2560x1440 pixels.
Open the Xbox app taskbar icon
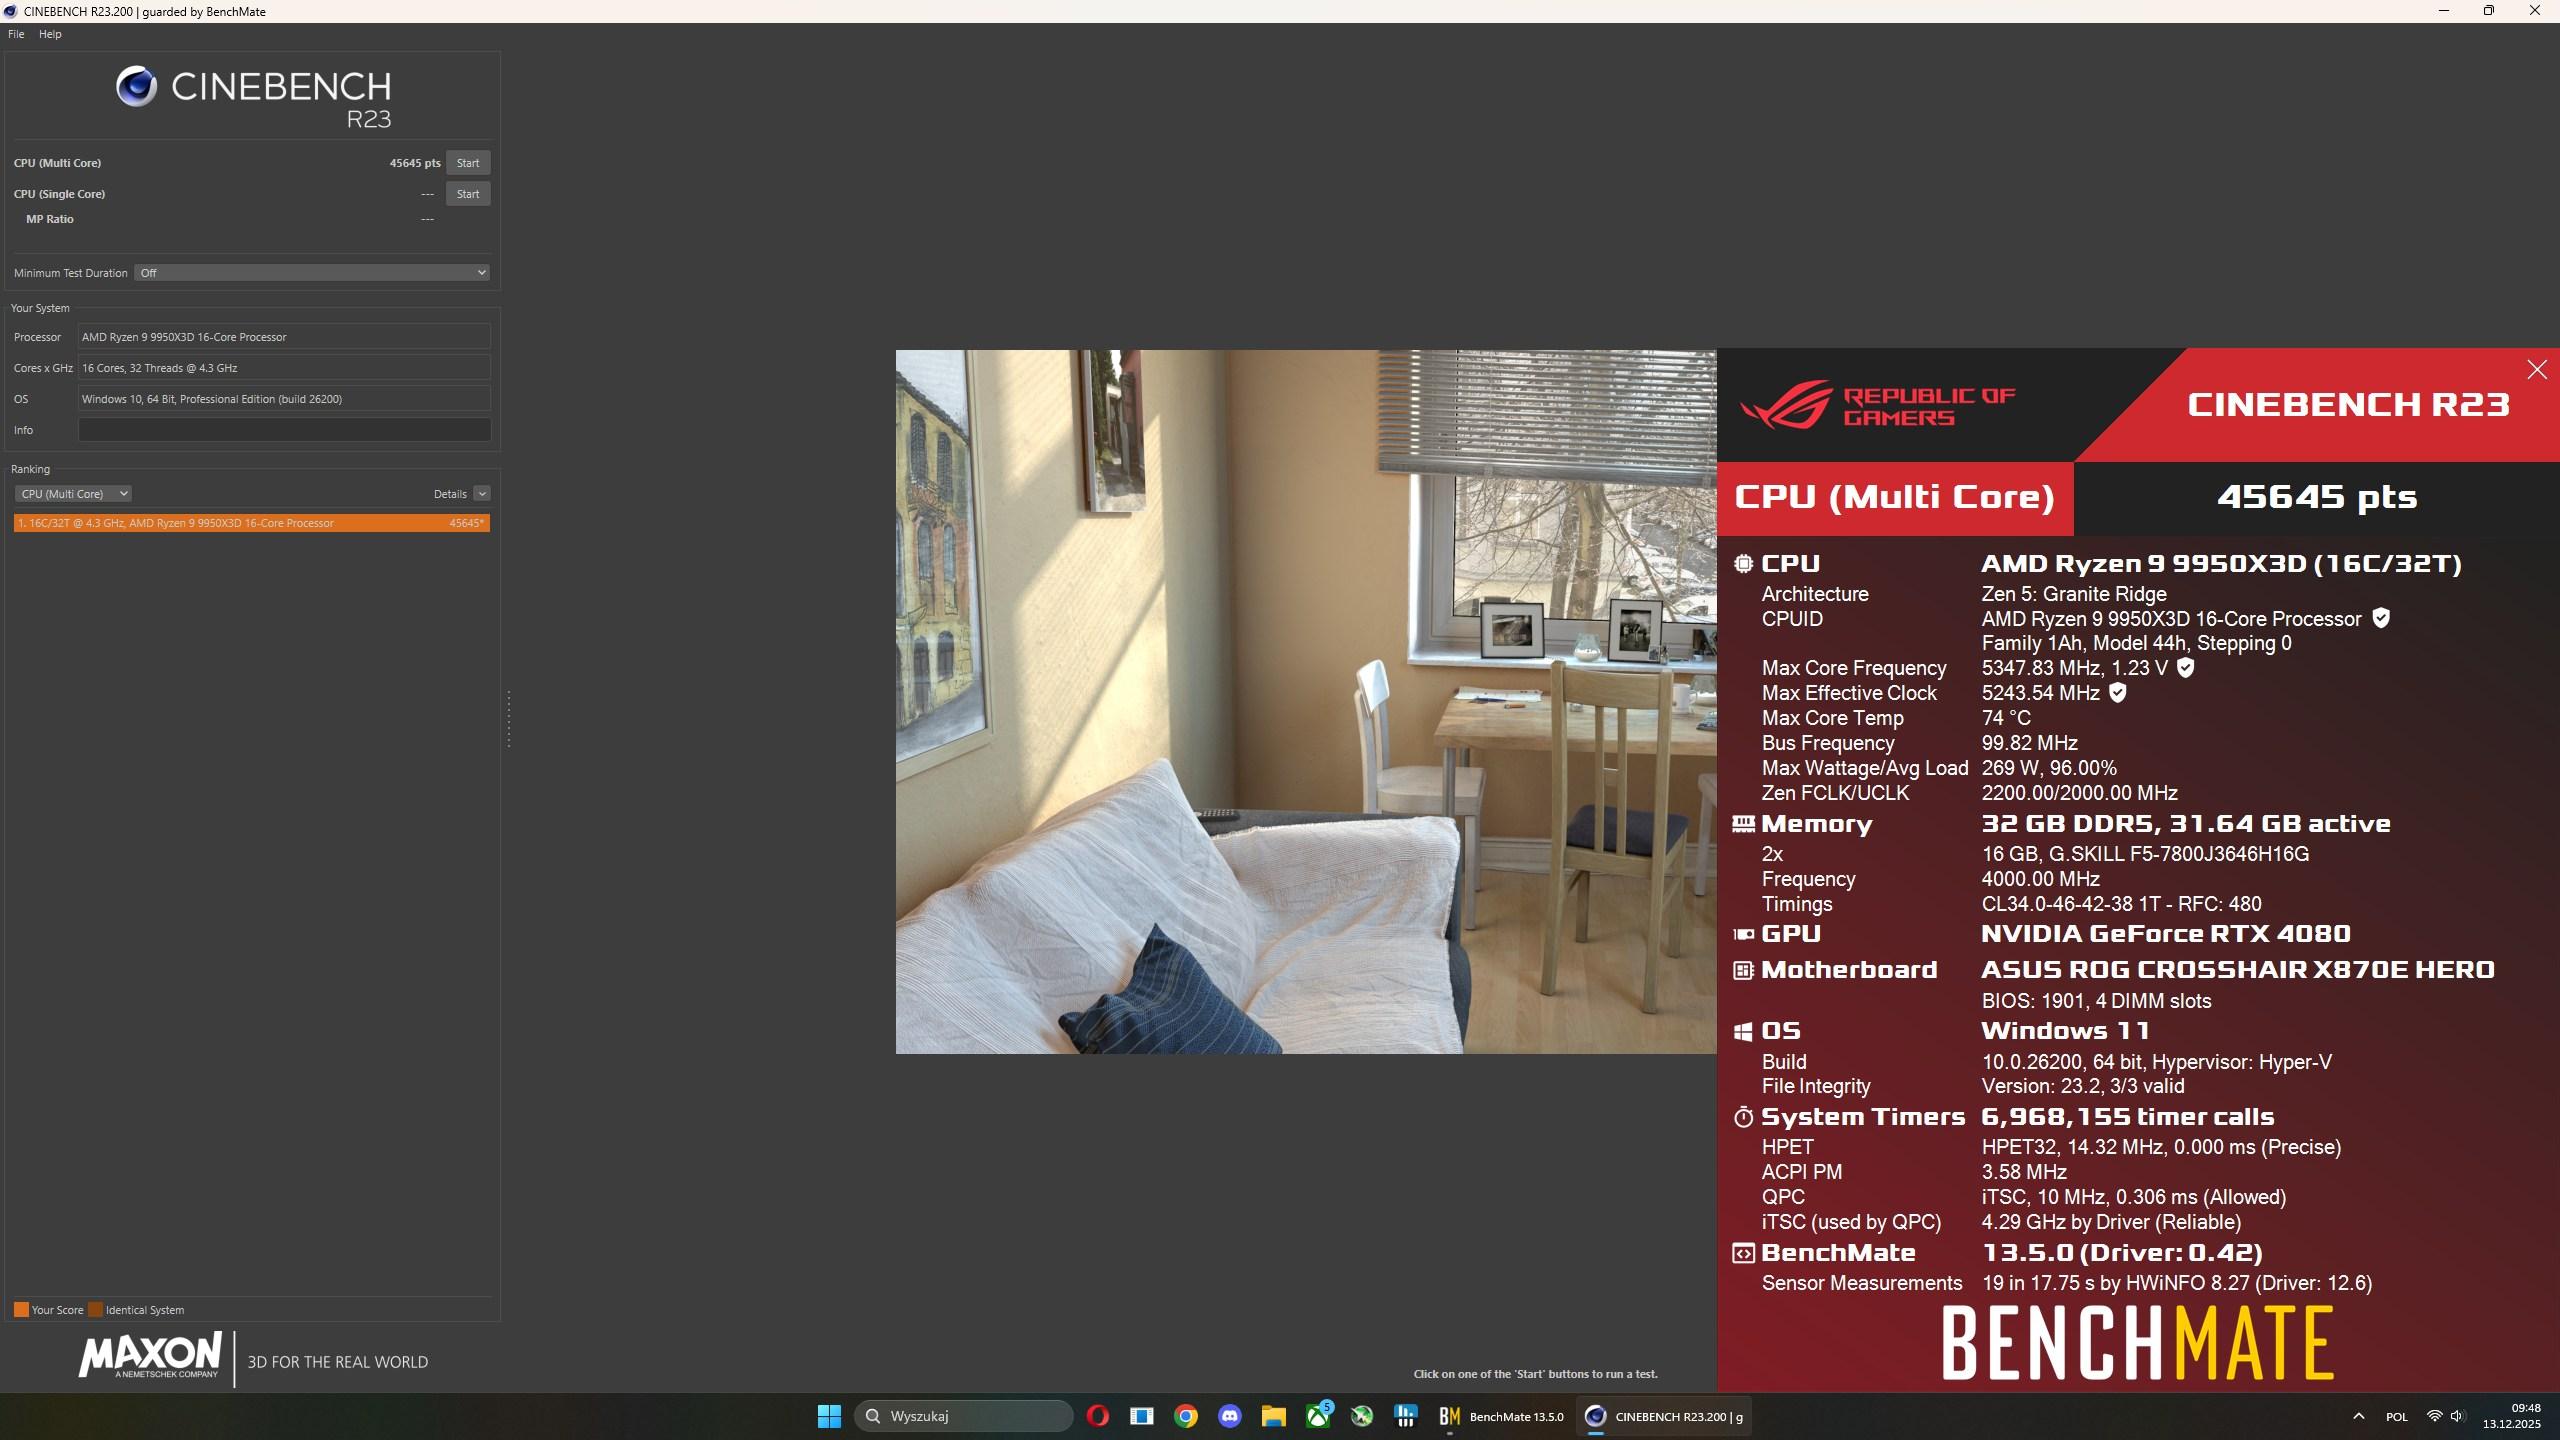click(1318, 1416)
